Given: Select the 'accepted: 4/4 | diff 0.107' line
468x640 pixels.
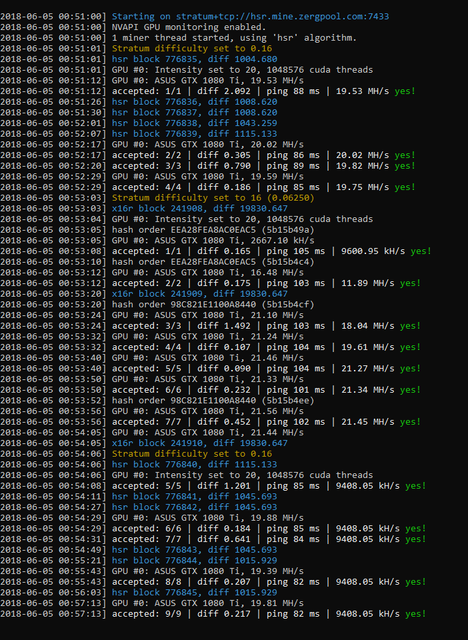Looking at the screenshot, I should coord(211,347).
